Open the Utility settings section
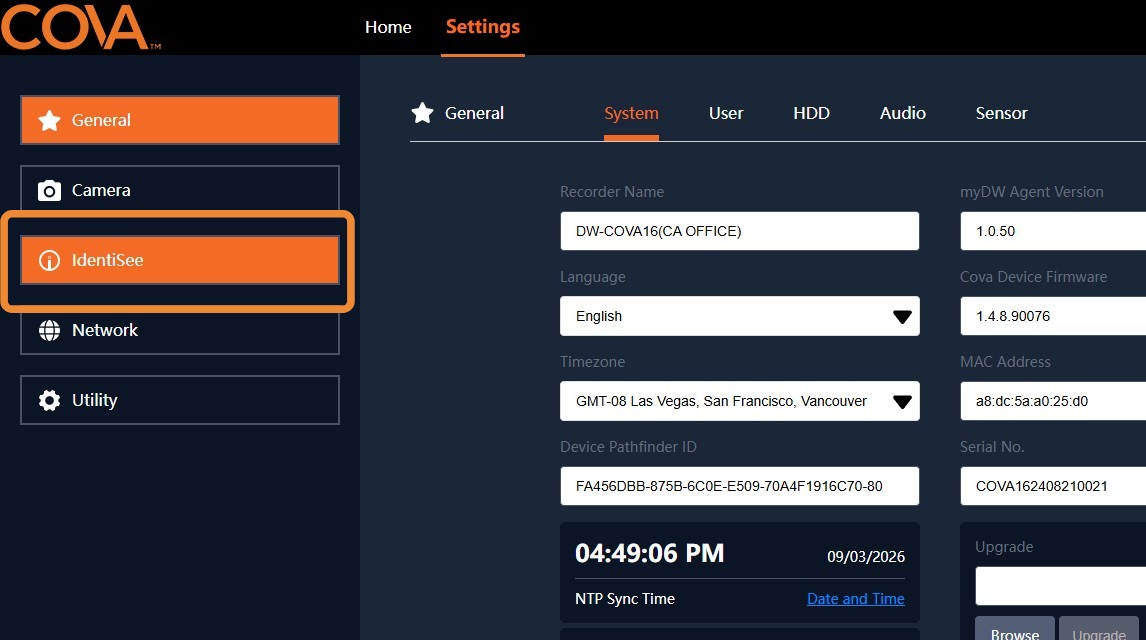 [x=180, y=400]
